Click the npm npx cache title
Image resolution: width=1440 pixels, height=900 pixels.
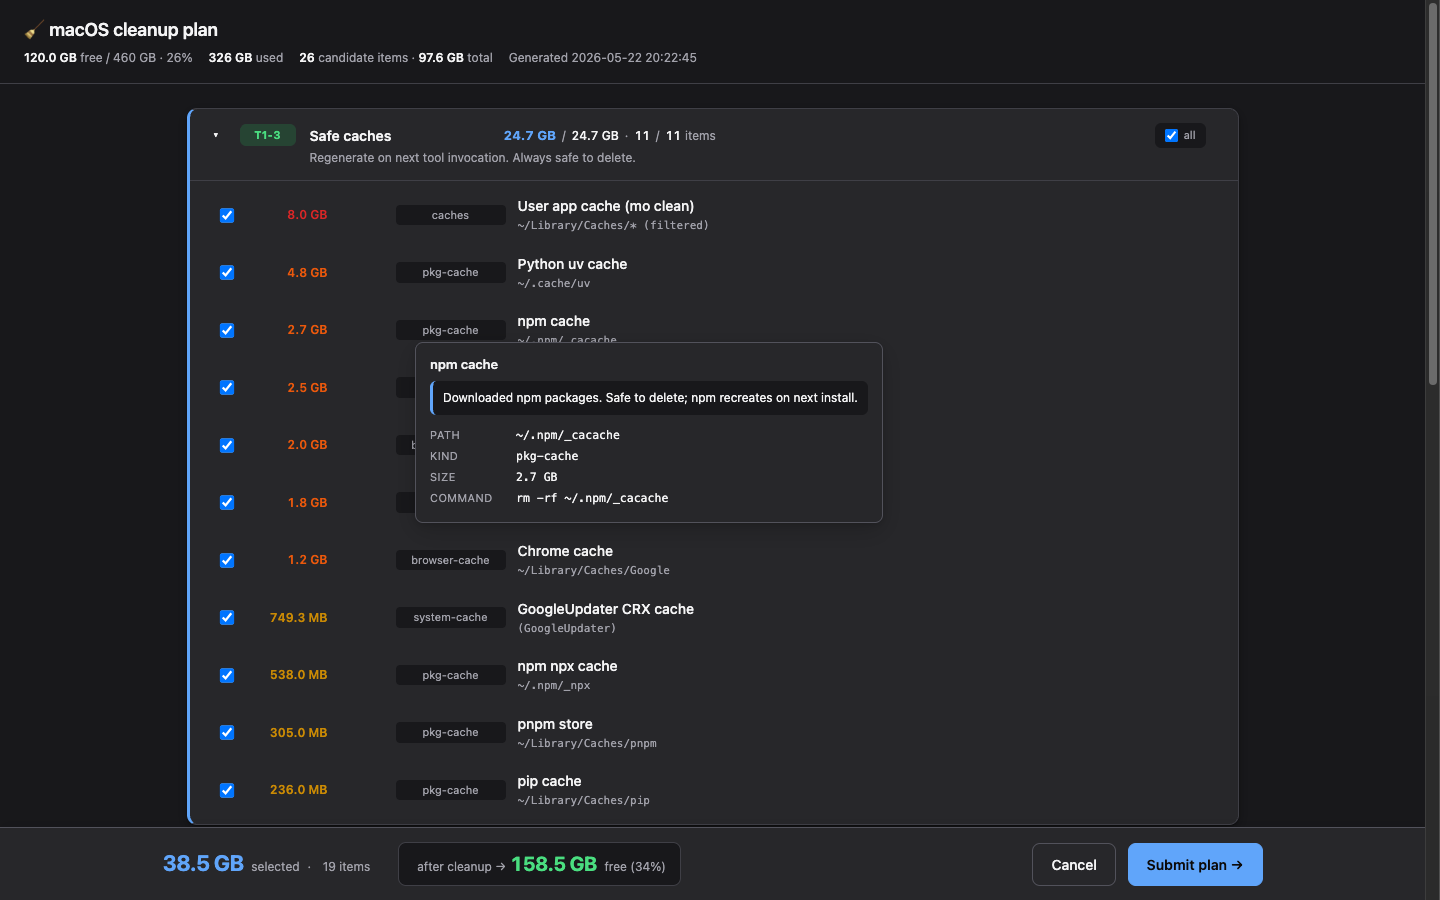pos(567,666)
